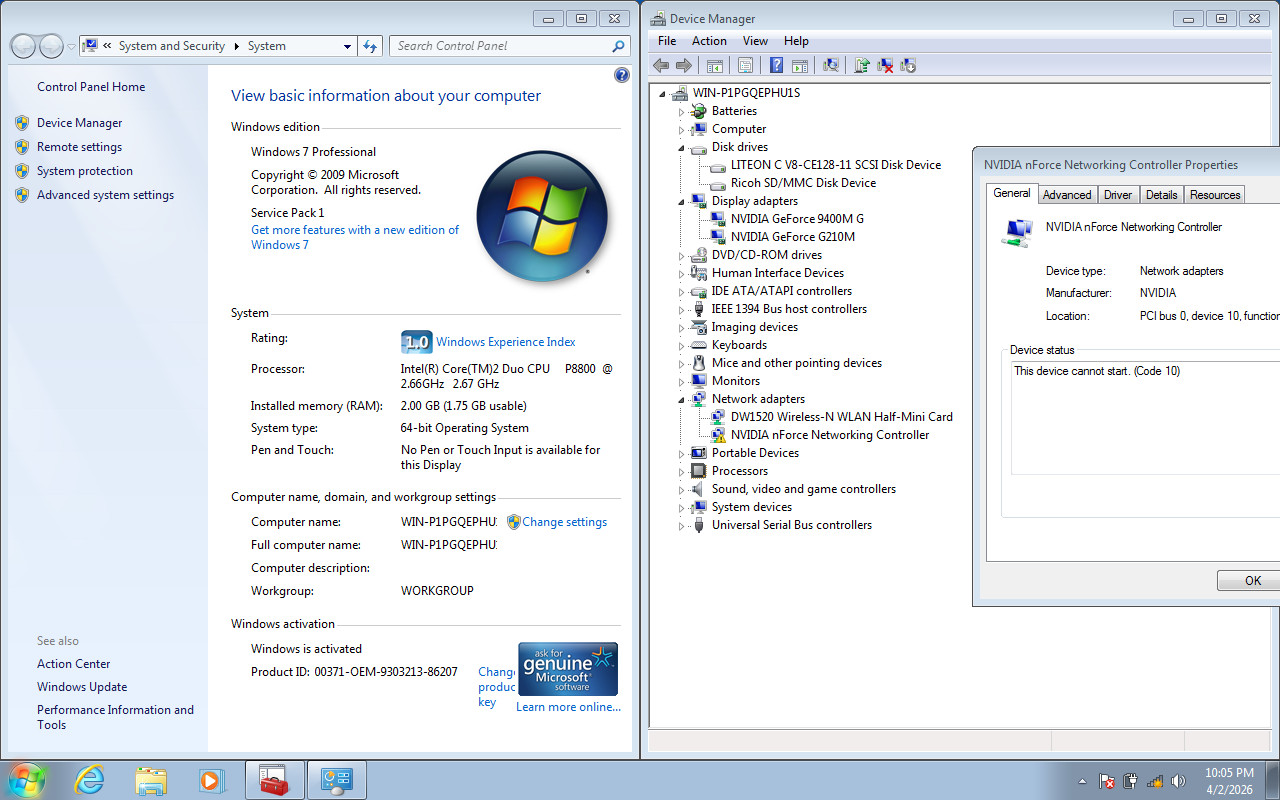This screenshot has width=1280, height=800.
Task: Open the Windows Start menu
Action: [27, 779]
